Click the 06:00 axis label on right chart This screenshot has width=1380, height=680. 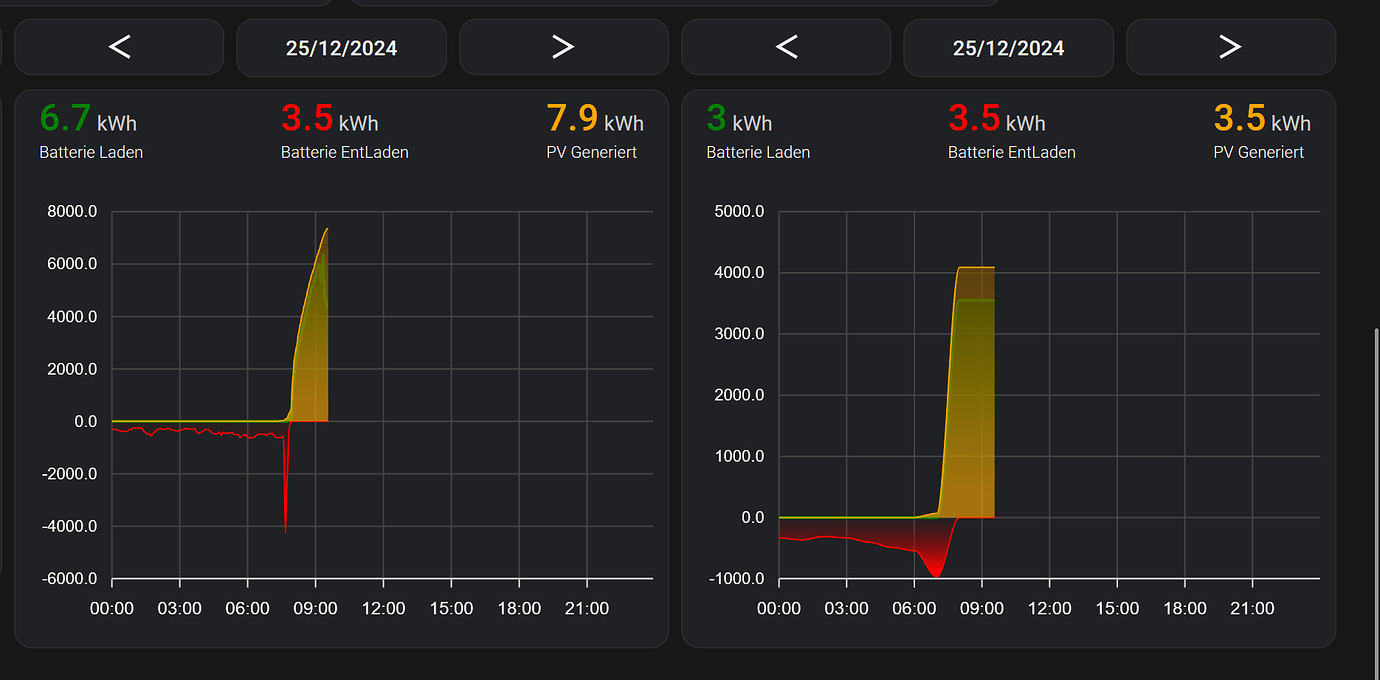click(x=915, y=608)
